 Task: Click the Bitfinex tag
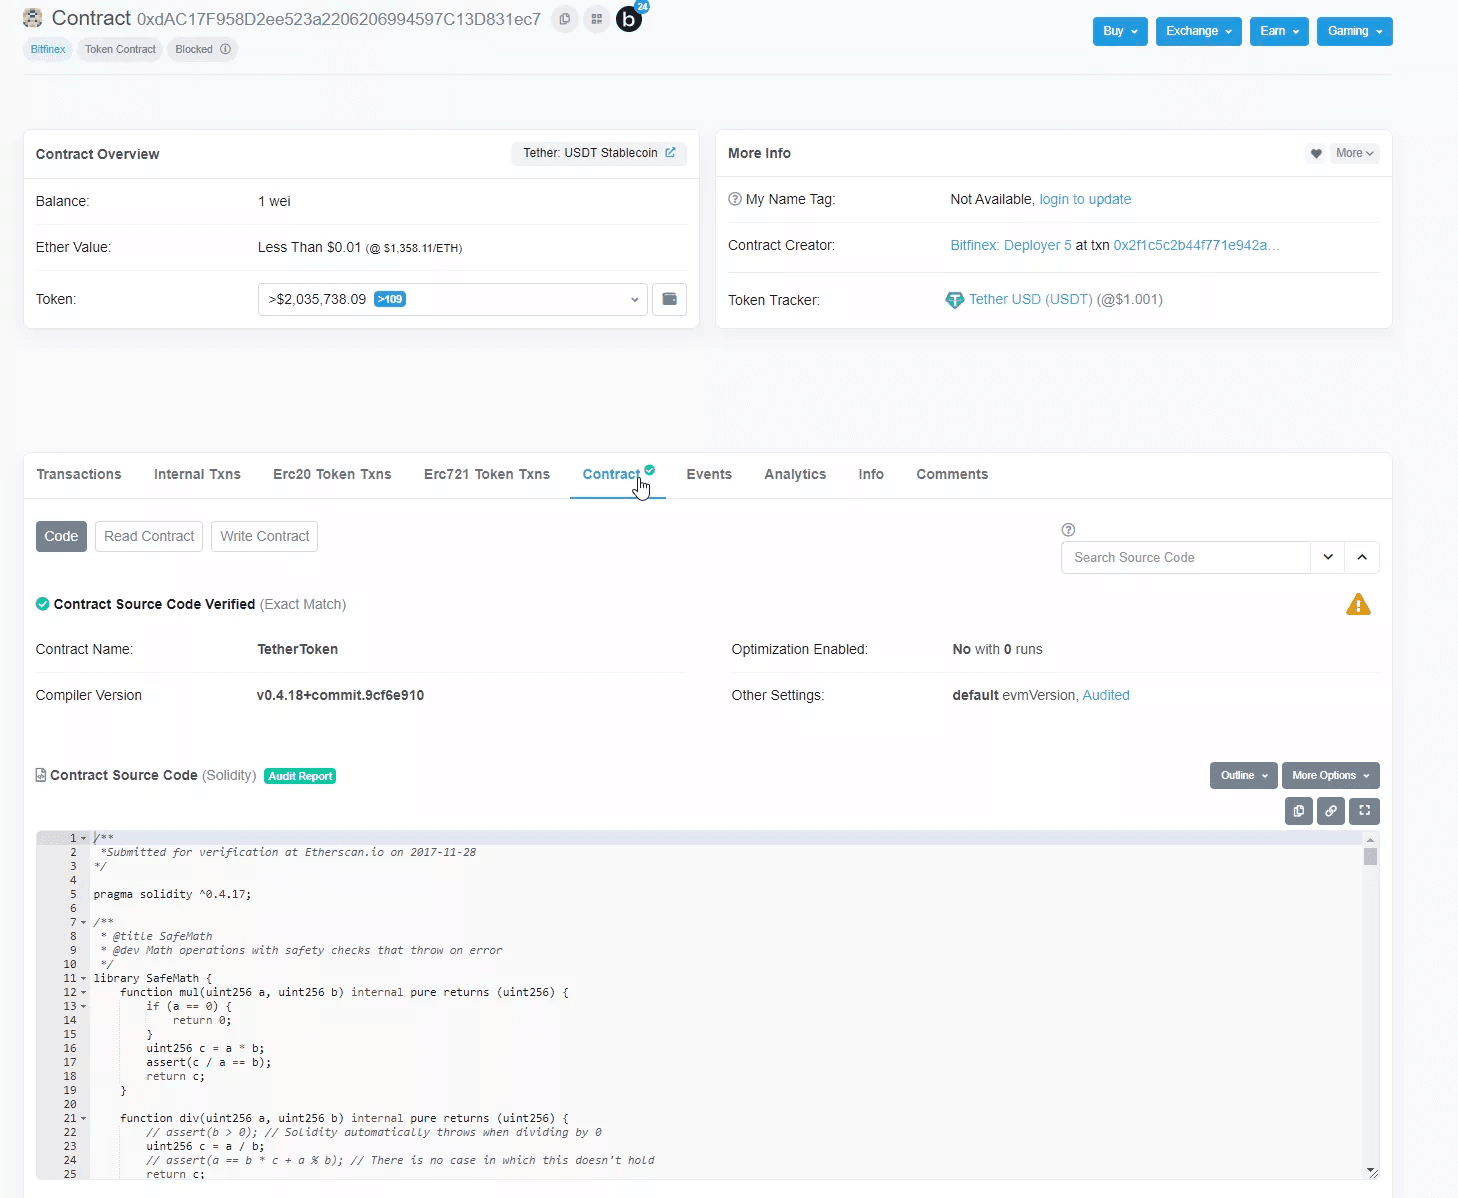point(48,49)
